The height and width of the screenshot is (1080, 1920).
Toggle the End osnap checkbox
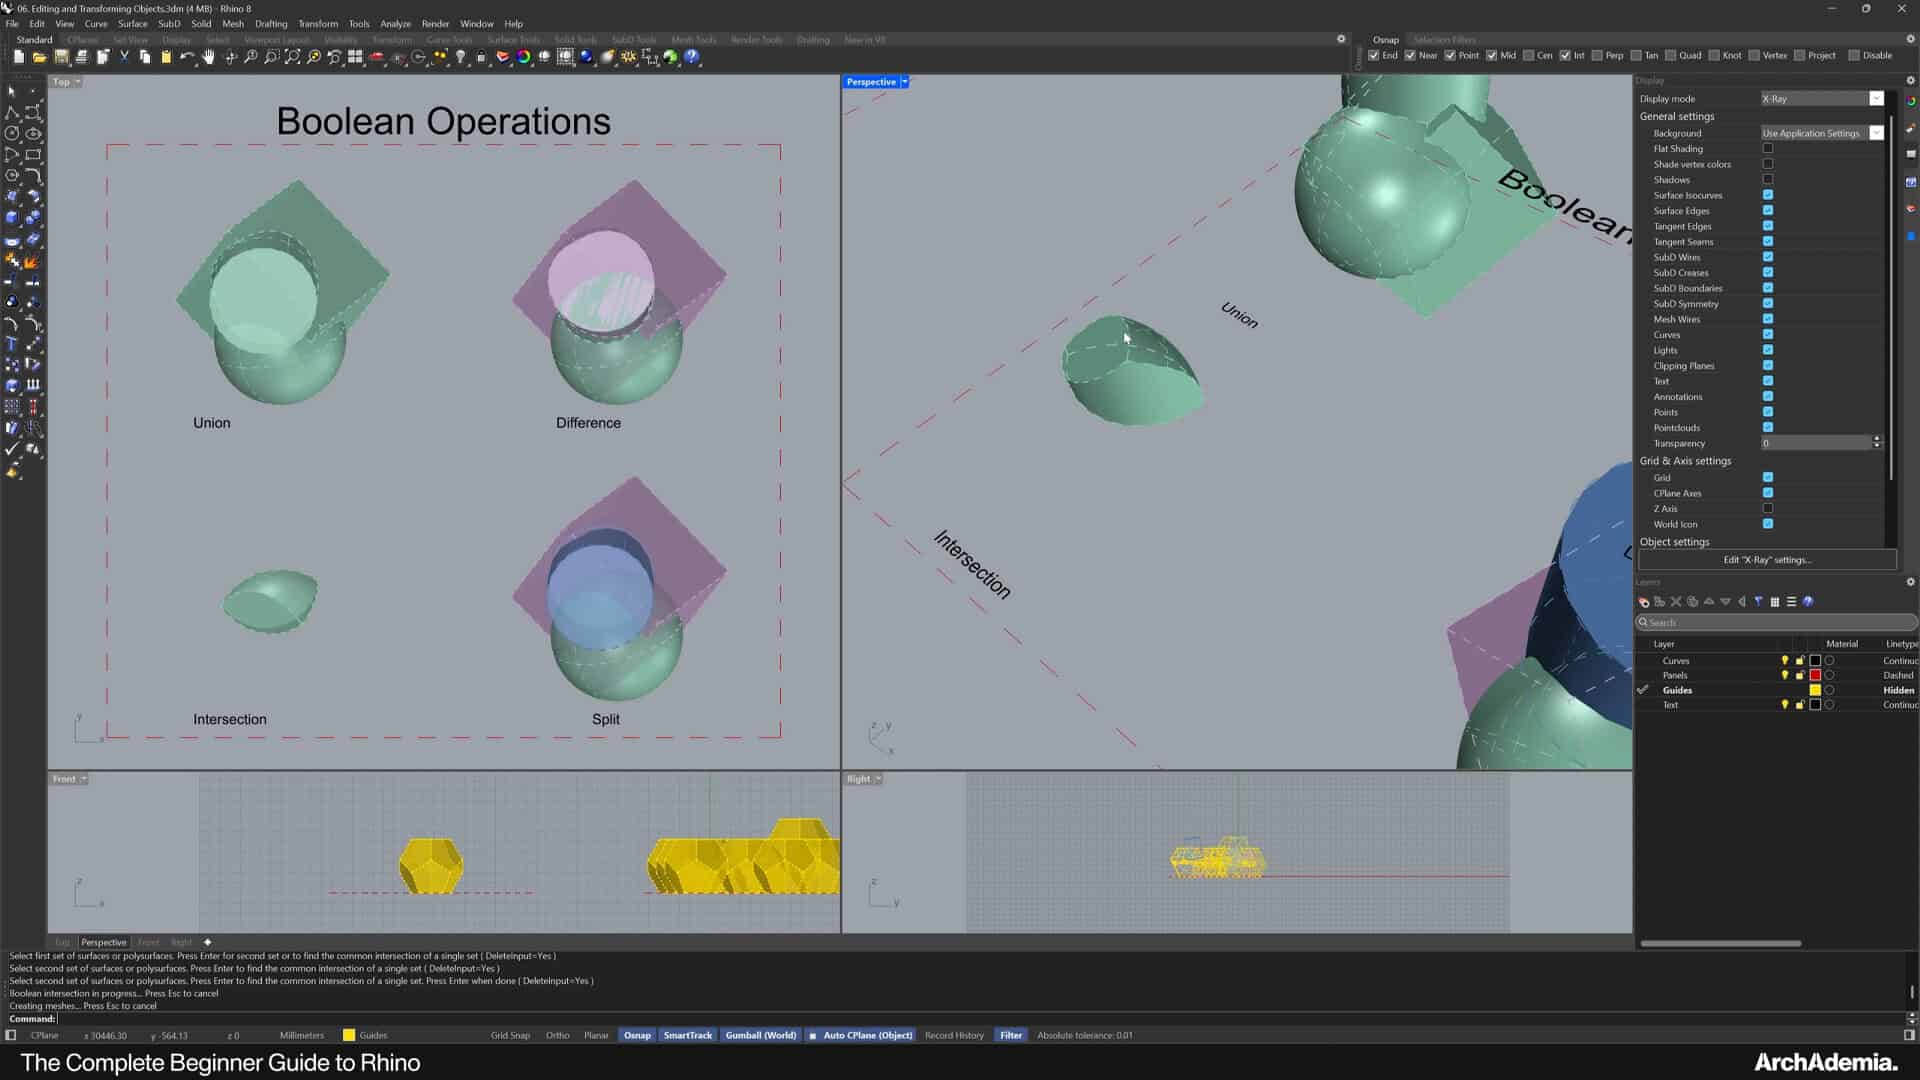[1374, 56]
